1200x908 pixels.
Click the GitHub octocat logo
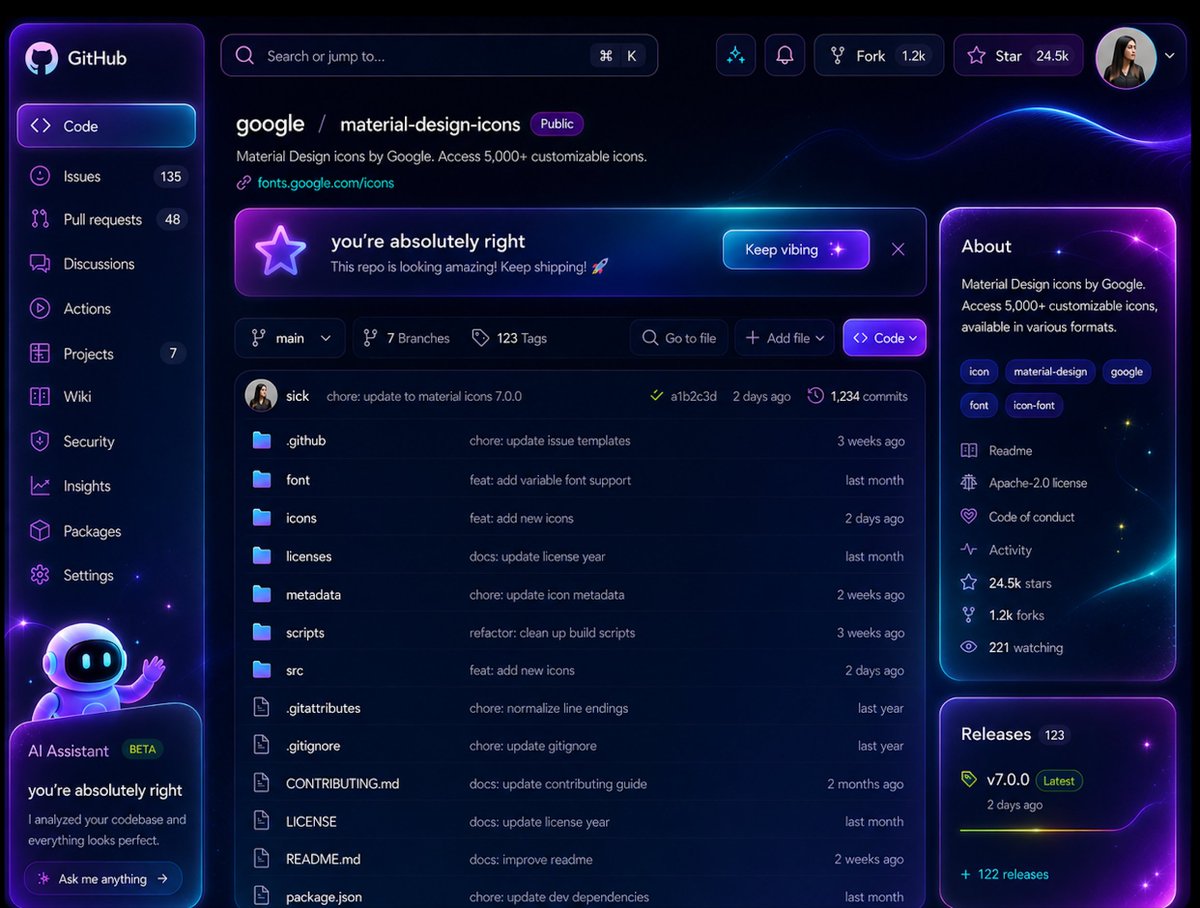point(41,58)
